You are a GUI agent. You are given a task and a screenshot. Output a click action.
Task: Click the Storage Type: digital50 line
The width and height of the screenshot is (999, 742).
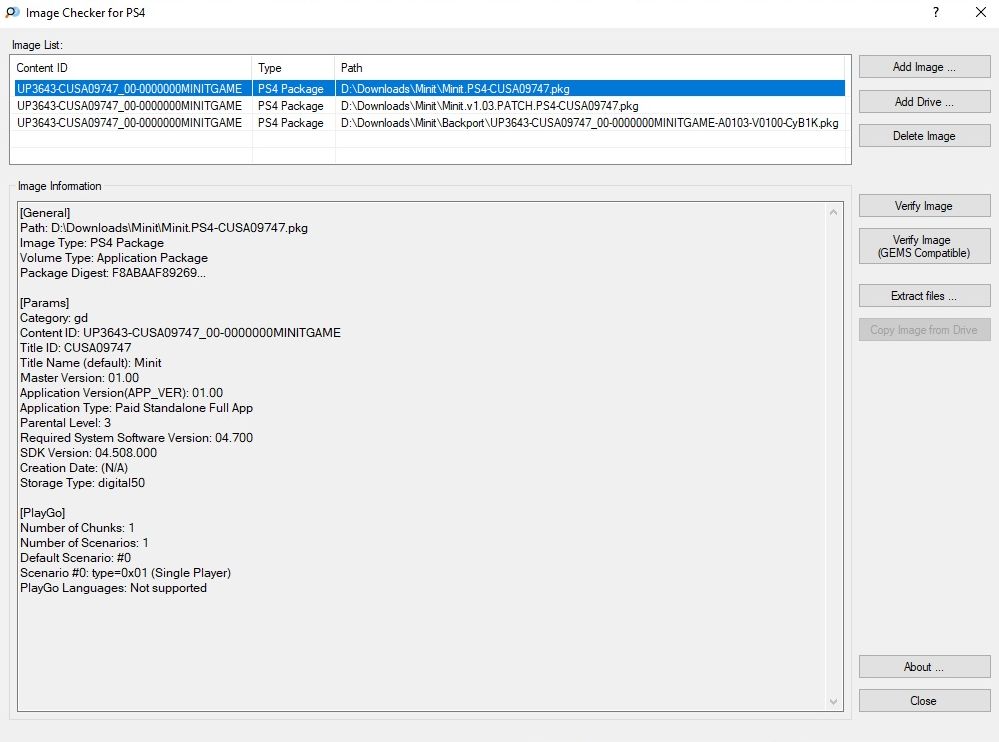pyautogui.click(x=82, y=483)
